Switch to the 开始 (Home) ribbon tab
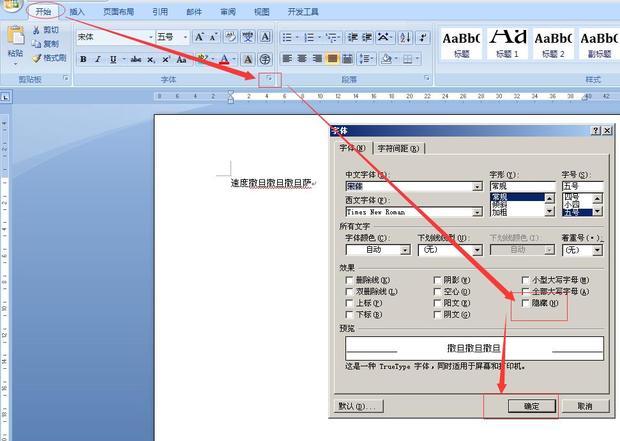The image size is (620, 441). (x=43, y=11)
